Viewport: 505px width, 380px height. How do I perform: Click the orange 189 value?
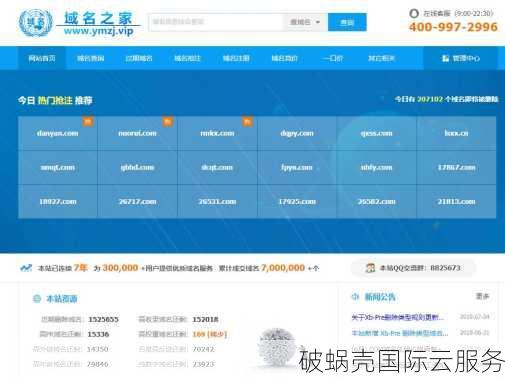[199, 334]
